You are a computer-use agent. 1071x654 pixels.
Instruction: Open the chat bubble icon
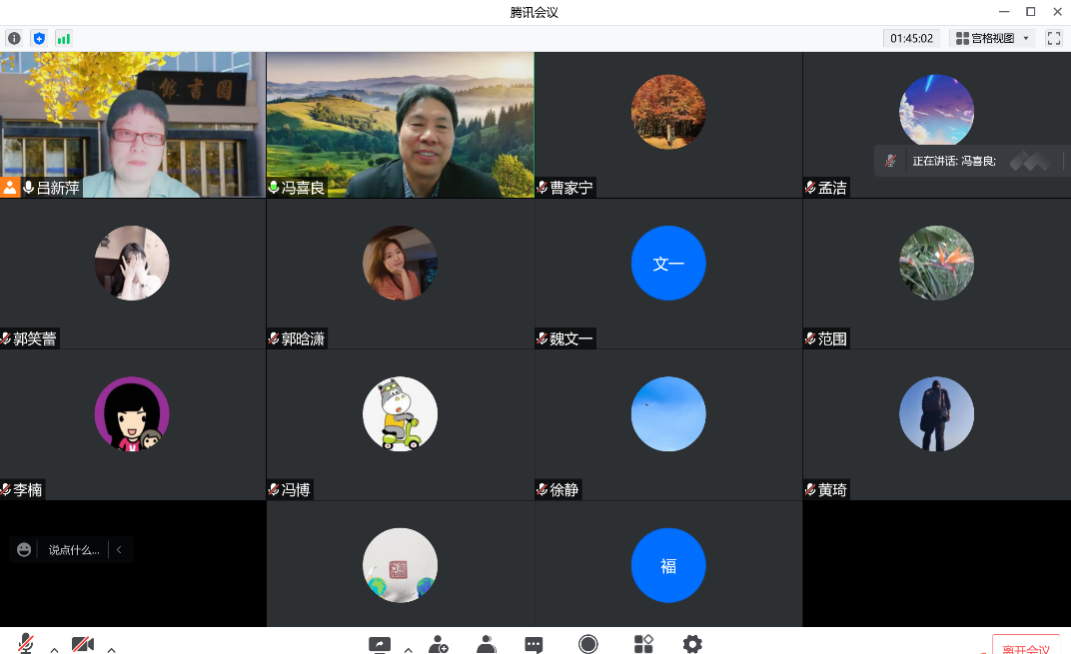coord(534,645)
